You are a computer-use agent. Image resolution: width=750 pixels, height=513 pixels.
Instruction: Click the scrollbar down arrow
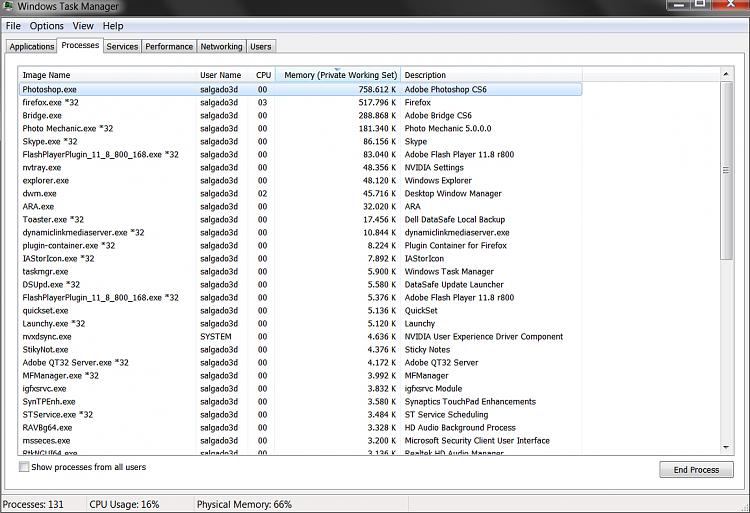point(726,448)
